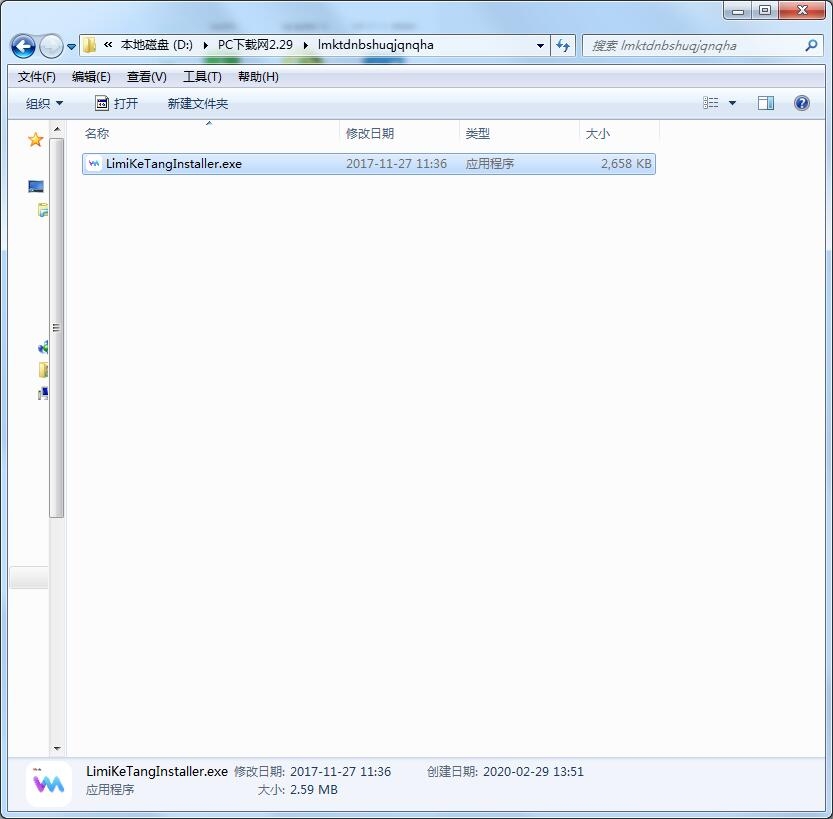Navigate to PC下载网2.29 folder in path

[x=255, y=45]
